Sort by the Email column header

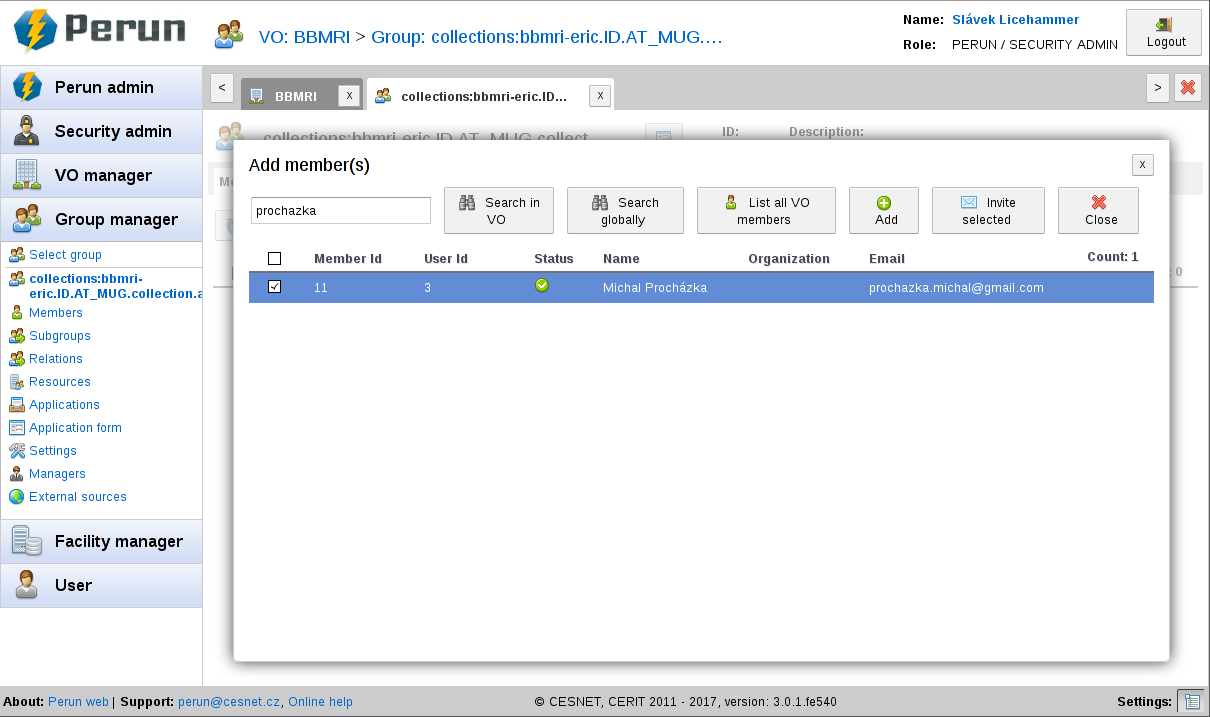(x=887, y=259)
